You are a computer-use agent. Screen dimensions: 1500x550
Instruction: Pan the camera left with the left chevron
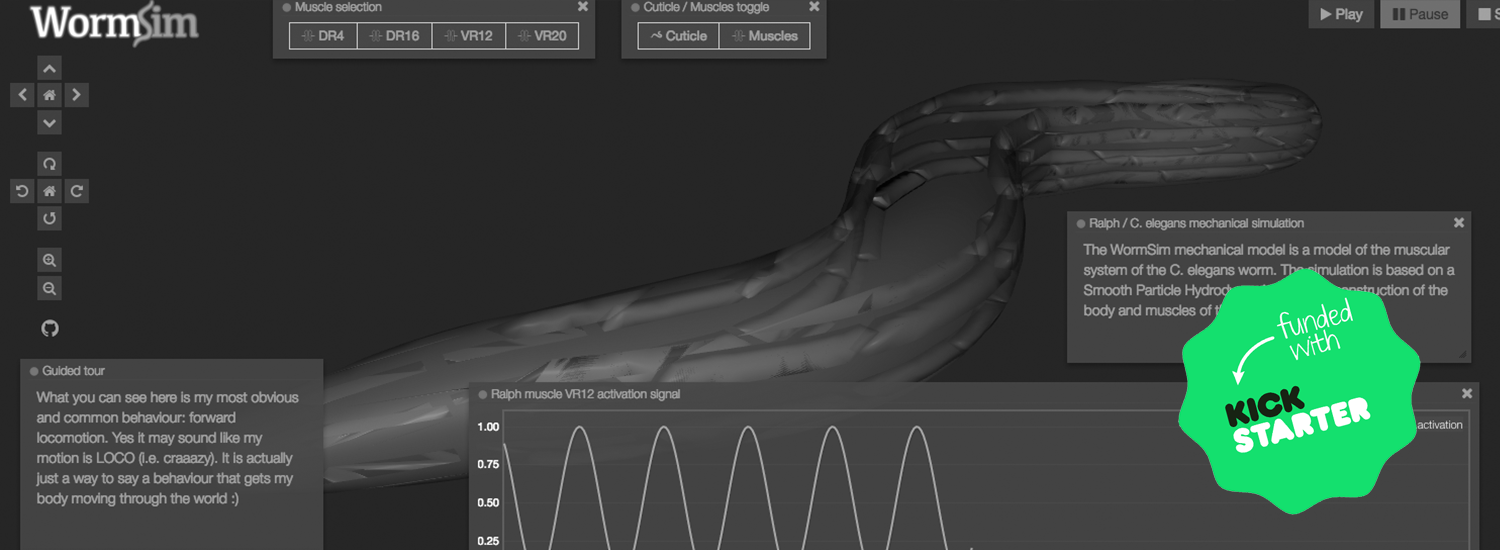(x=22, y=95)
